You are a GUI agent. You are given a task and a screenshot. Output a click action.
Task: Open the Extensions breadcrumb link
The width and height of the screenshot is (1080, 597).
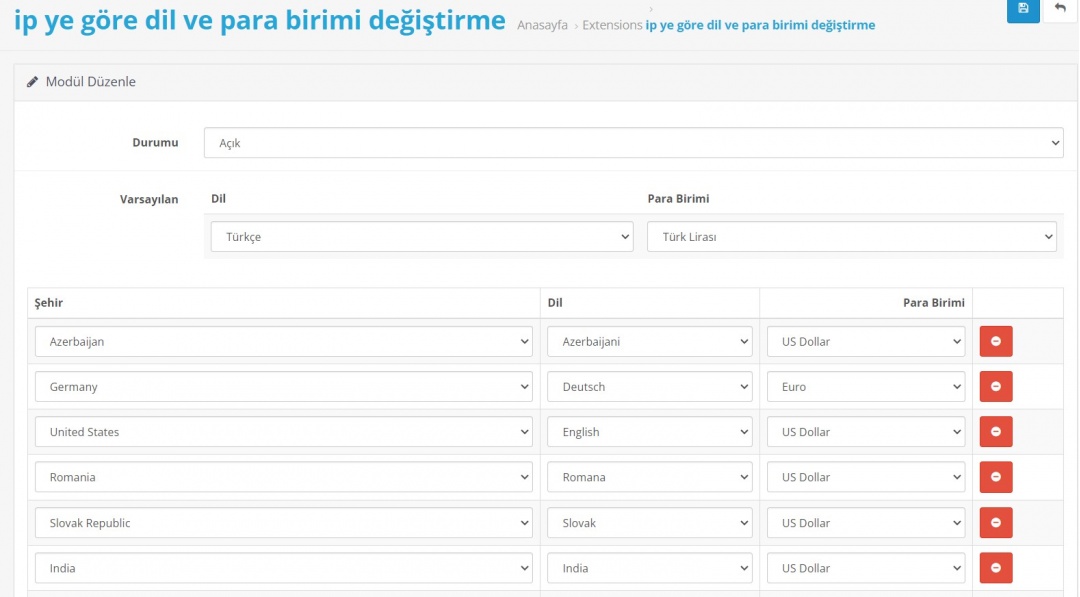(612, 25)
